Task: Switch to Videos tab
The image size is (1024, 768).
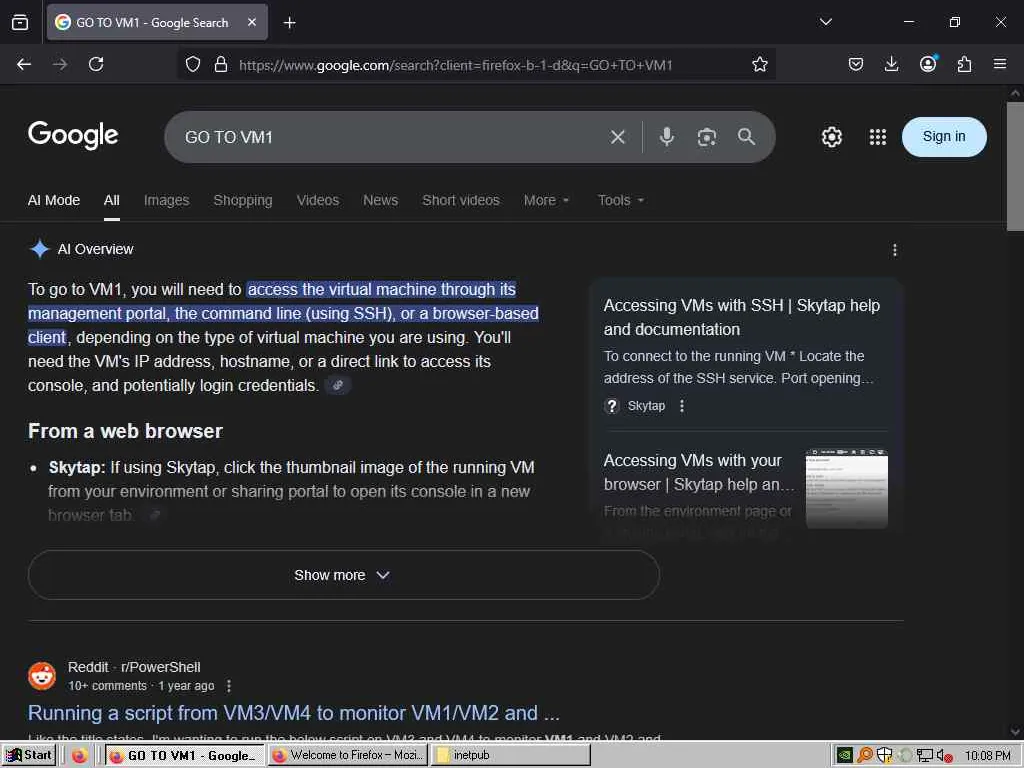Action: [x=318, y=200]
